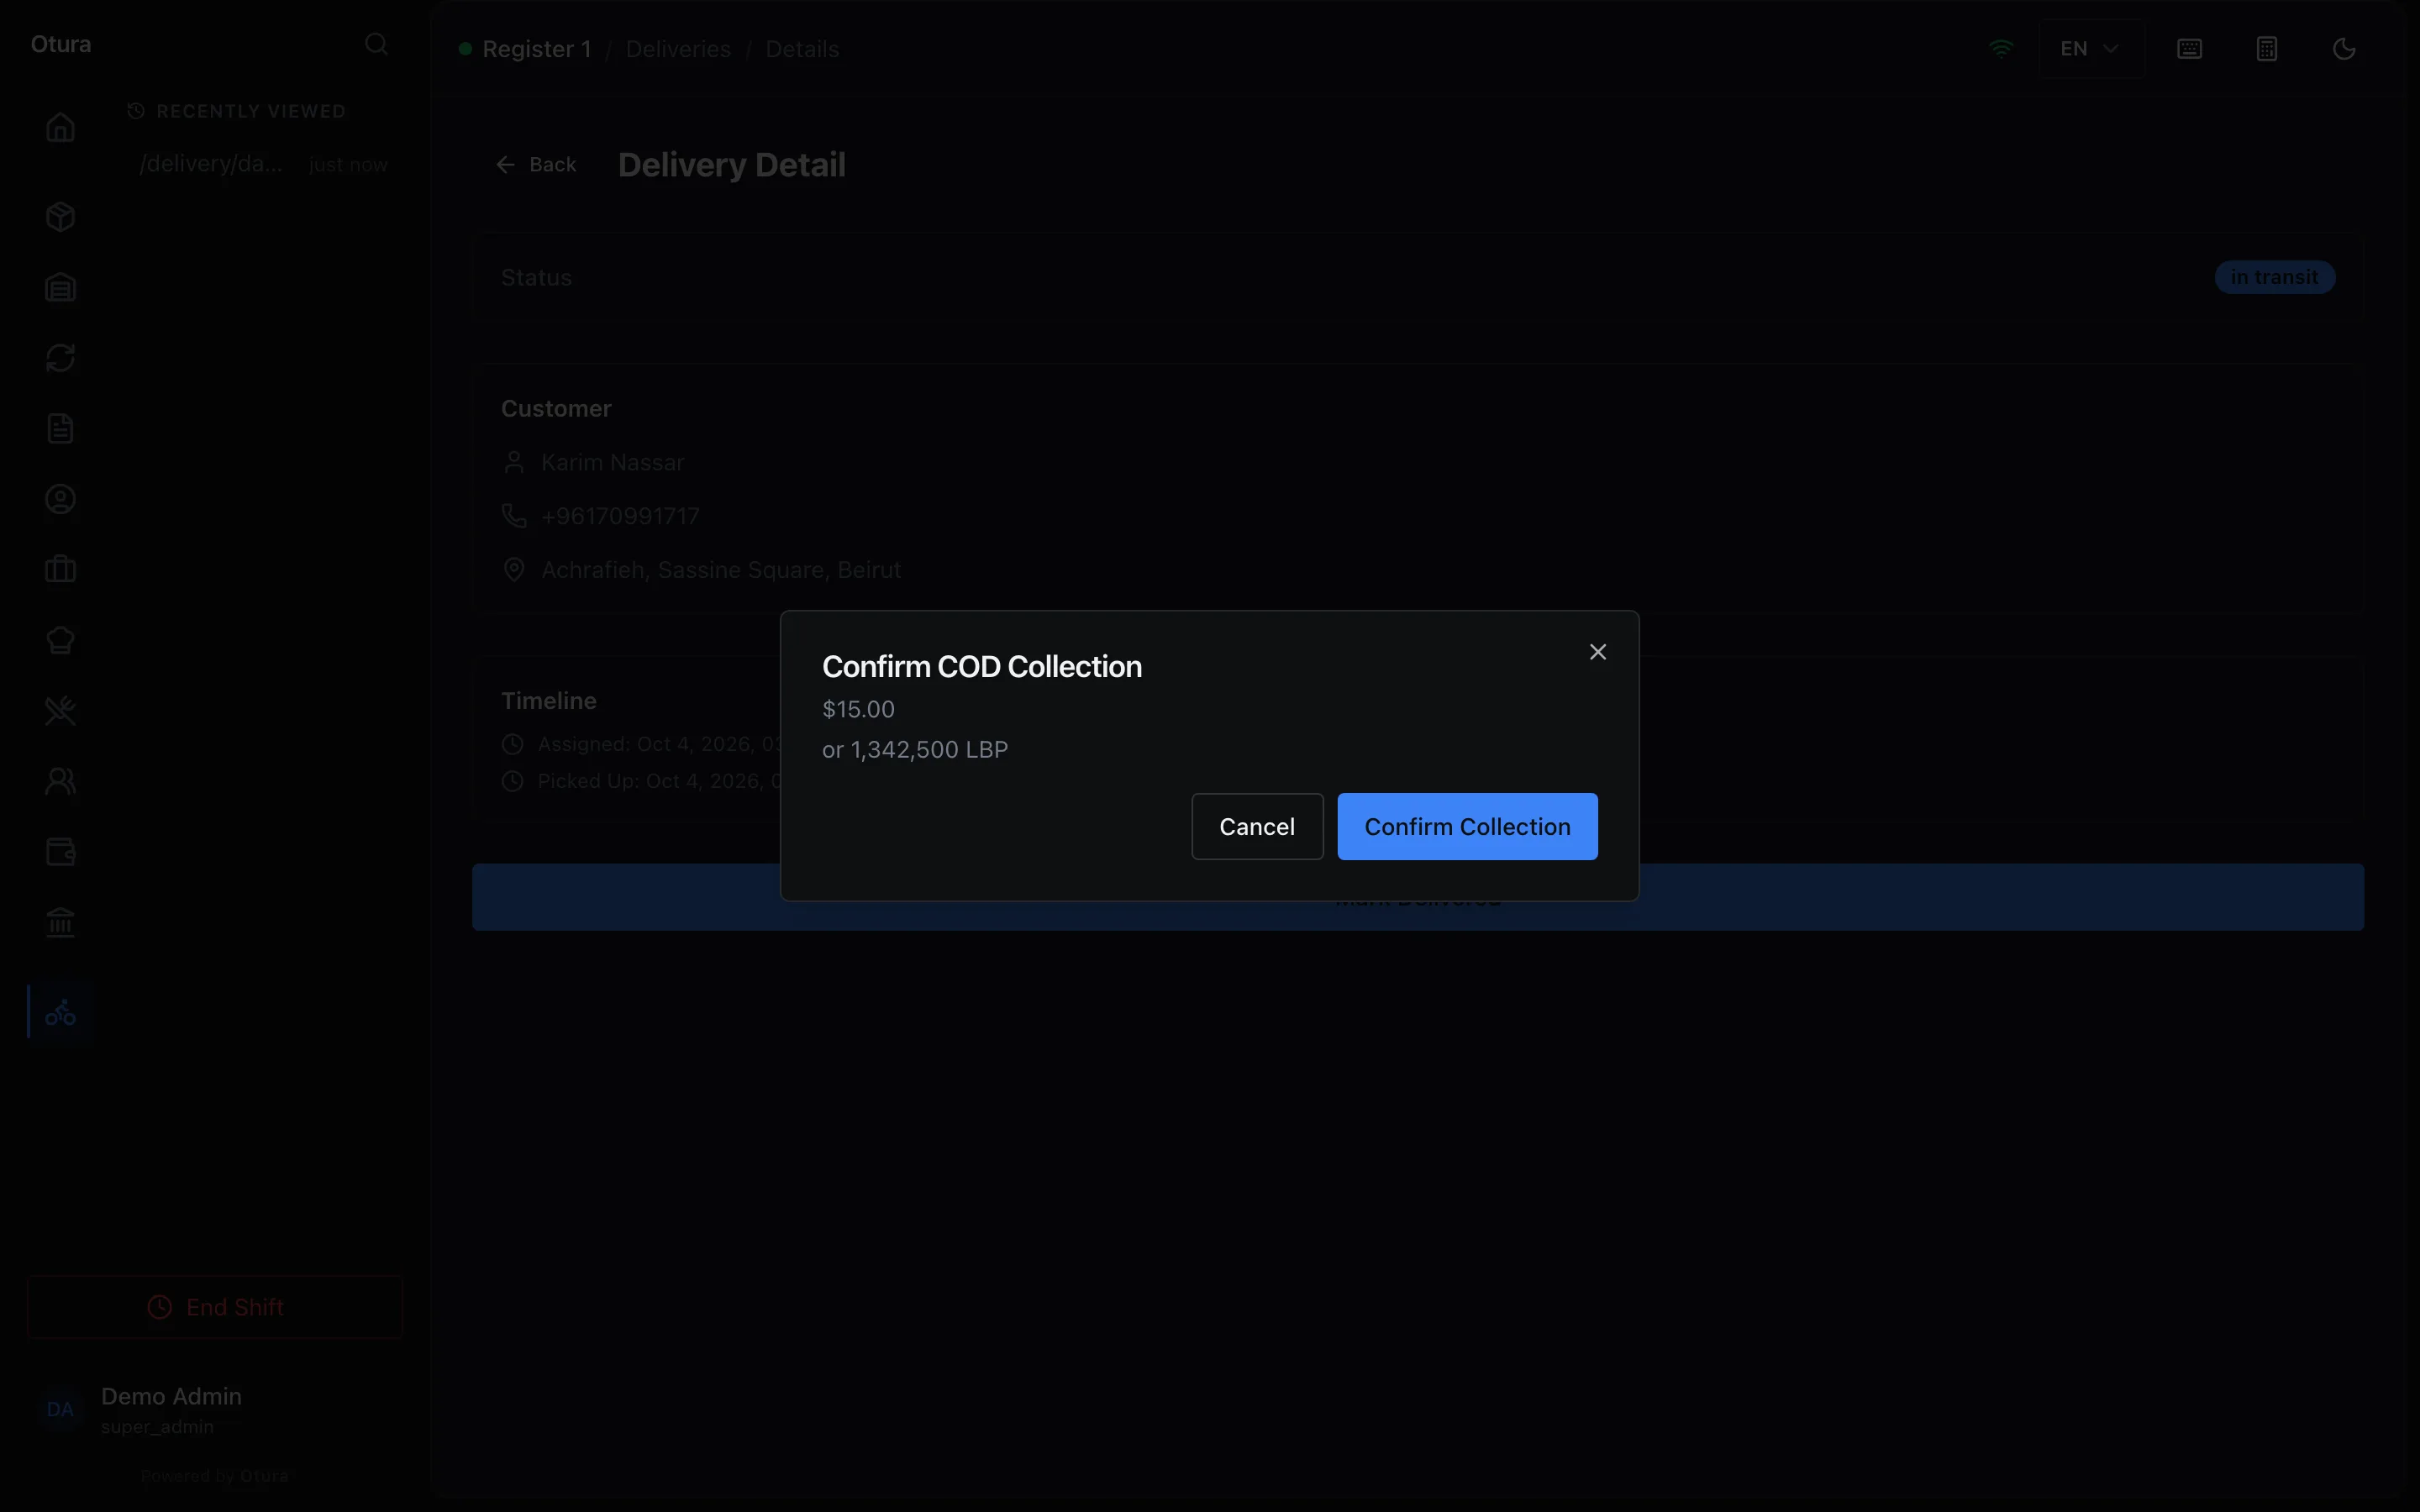Viewport: 2420px width, 1512px height.
Task: Open the on-screen keyboard icon
Action: (2189, 49)
